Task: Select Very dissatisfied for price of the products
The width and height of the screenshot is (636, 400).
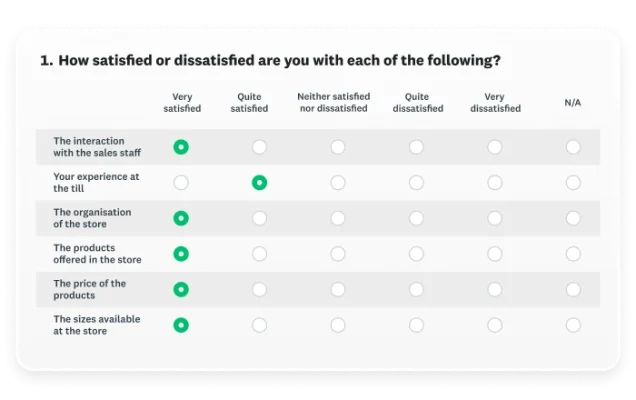Action: coord(495,289)
